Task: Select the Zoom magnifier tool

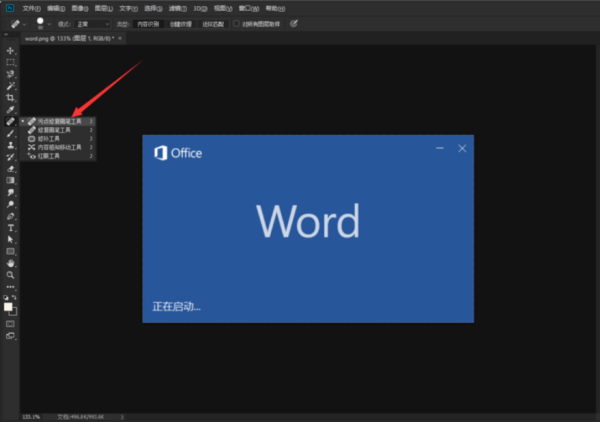Action: click(x=10, y=275)
